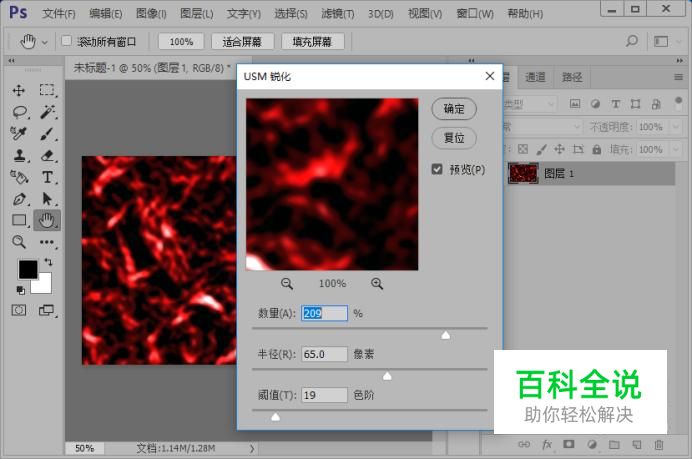Image resolution: width=692 pixels, height=459 pixels.
Task: Switch to the Paths tab
Action: pyautogui.click(x=572, y=78)
